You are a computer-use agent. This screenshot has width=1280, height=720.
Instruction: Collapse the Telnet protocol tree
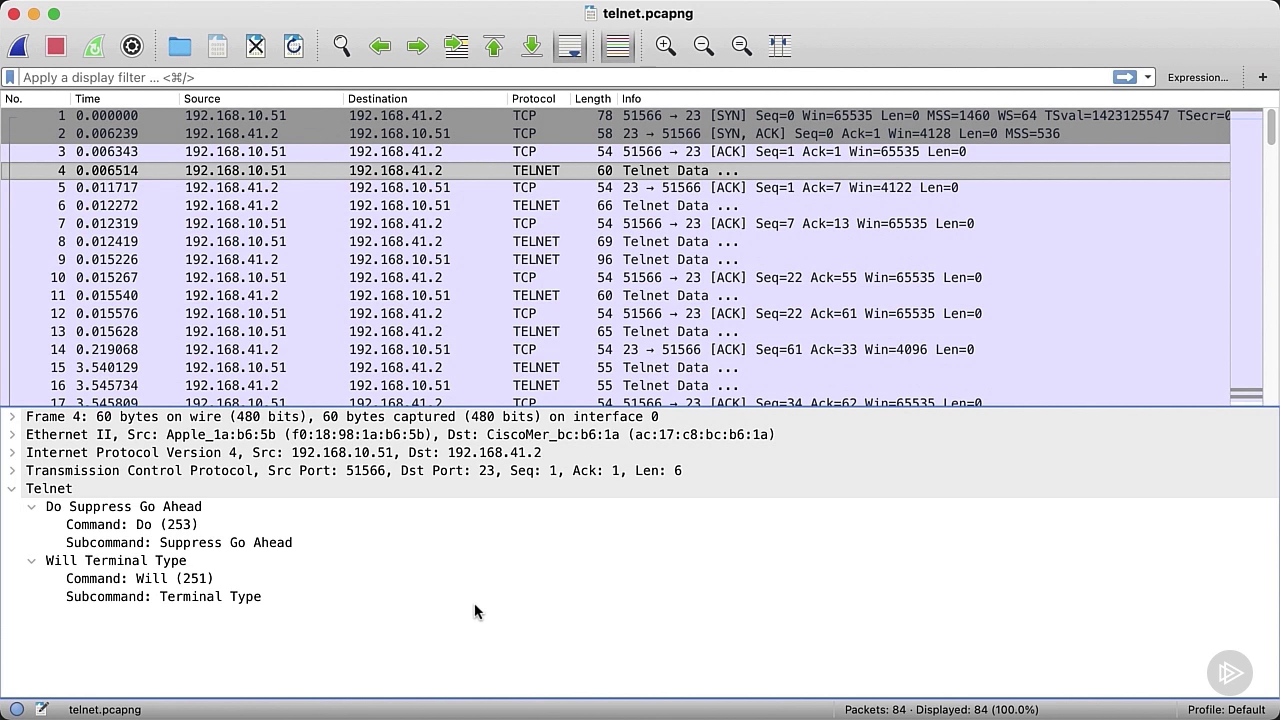[x=12, y=489]
